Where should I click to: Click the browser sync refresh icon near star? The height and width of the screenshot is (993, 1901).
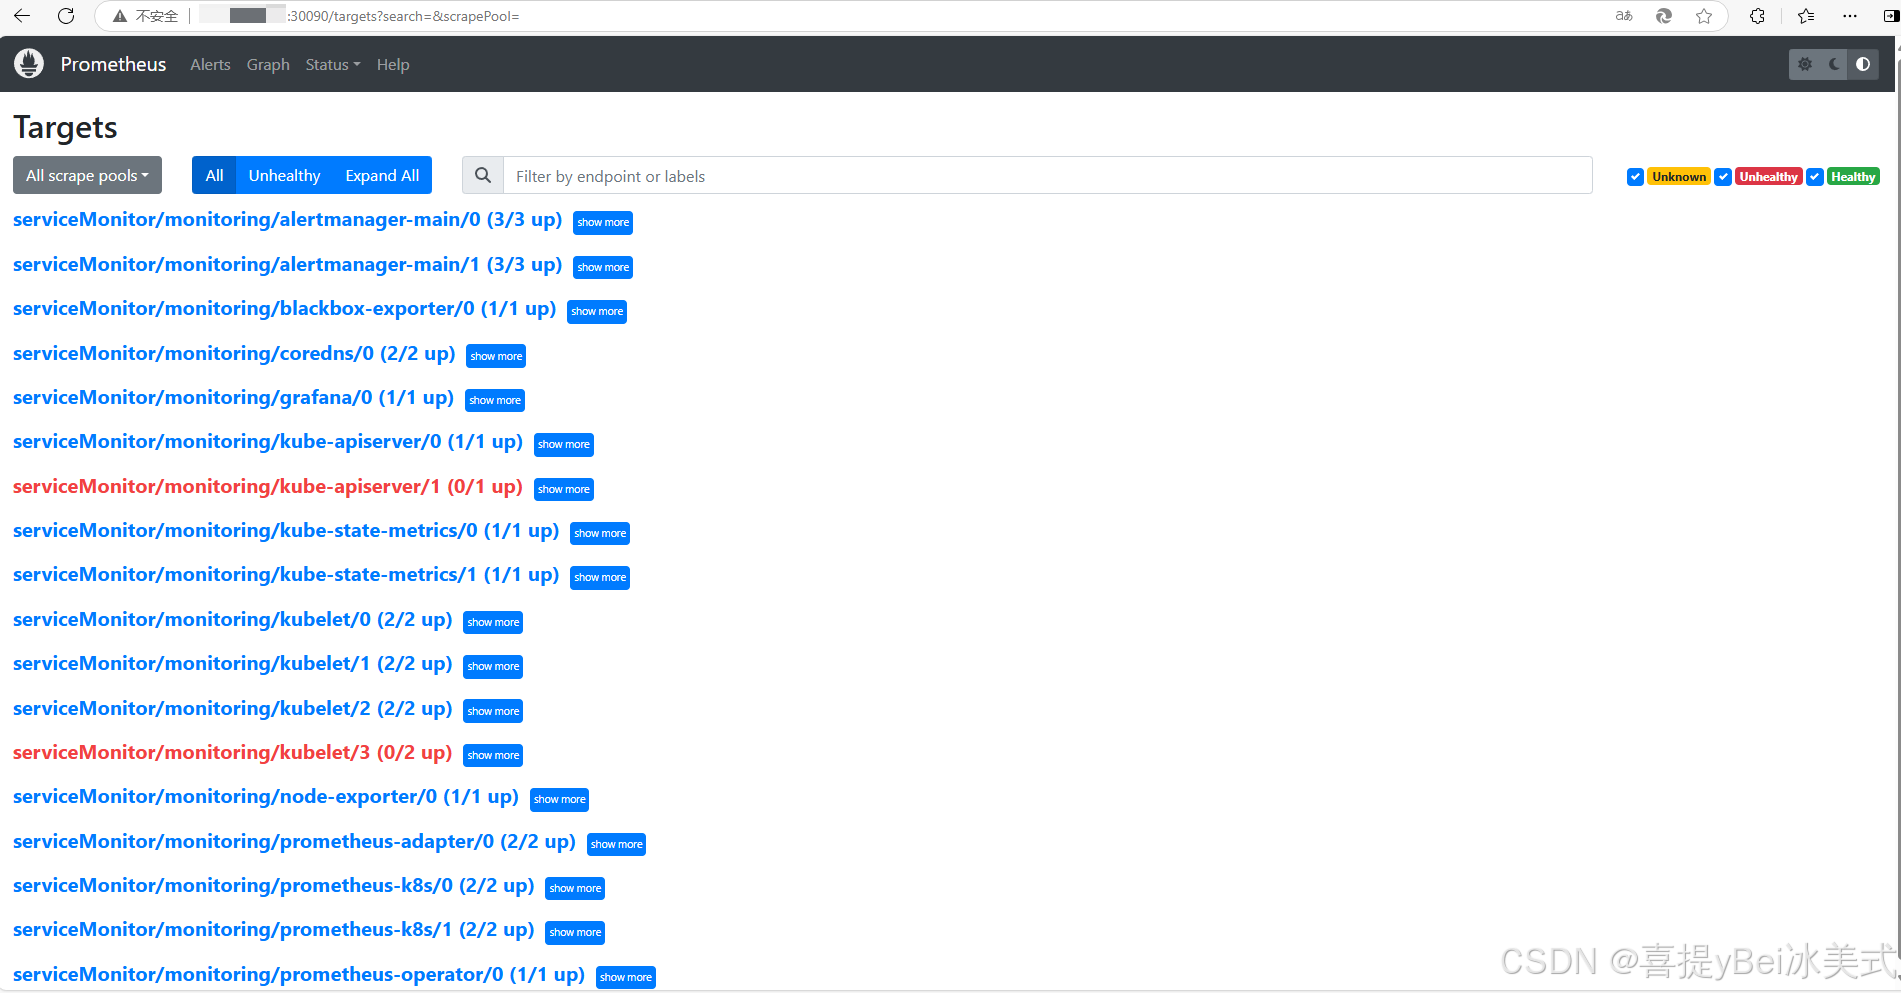tap(1664, 16)
